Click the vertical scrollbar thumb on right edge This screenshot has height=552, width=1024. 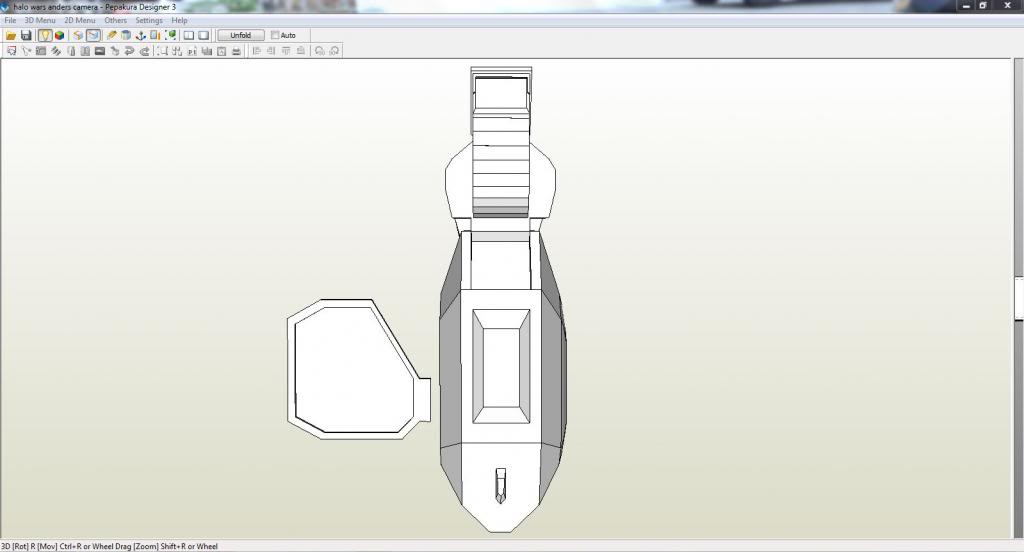pyautogui.click(x=1019, y=299)
